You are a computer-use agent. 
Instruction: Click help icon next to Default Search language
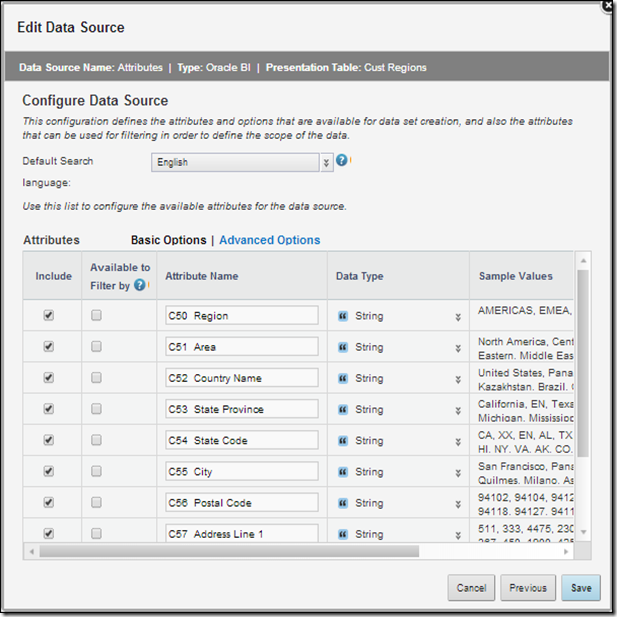pos(342,160)
